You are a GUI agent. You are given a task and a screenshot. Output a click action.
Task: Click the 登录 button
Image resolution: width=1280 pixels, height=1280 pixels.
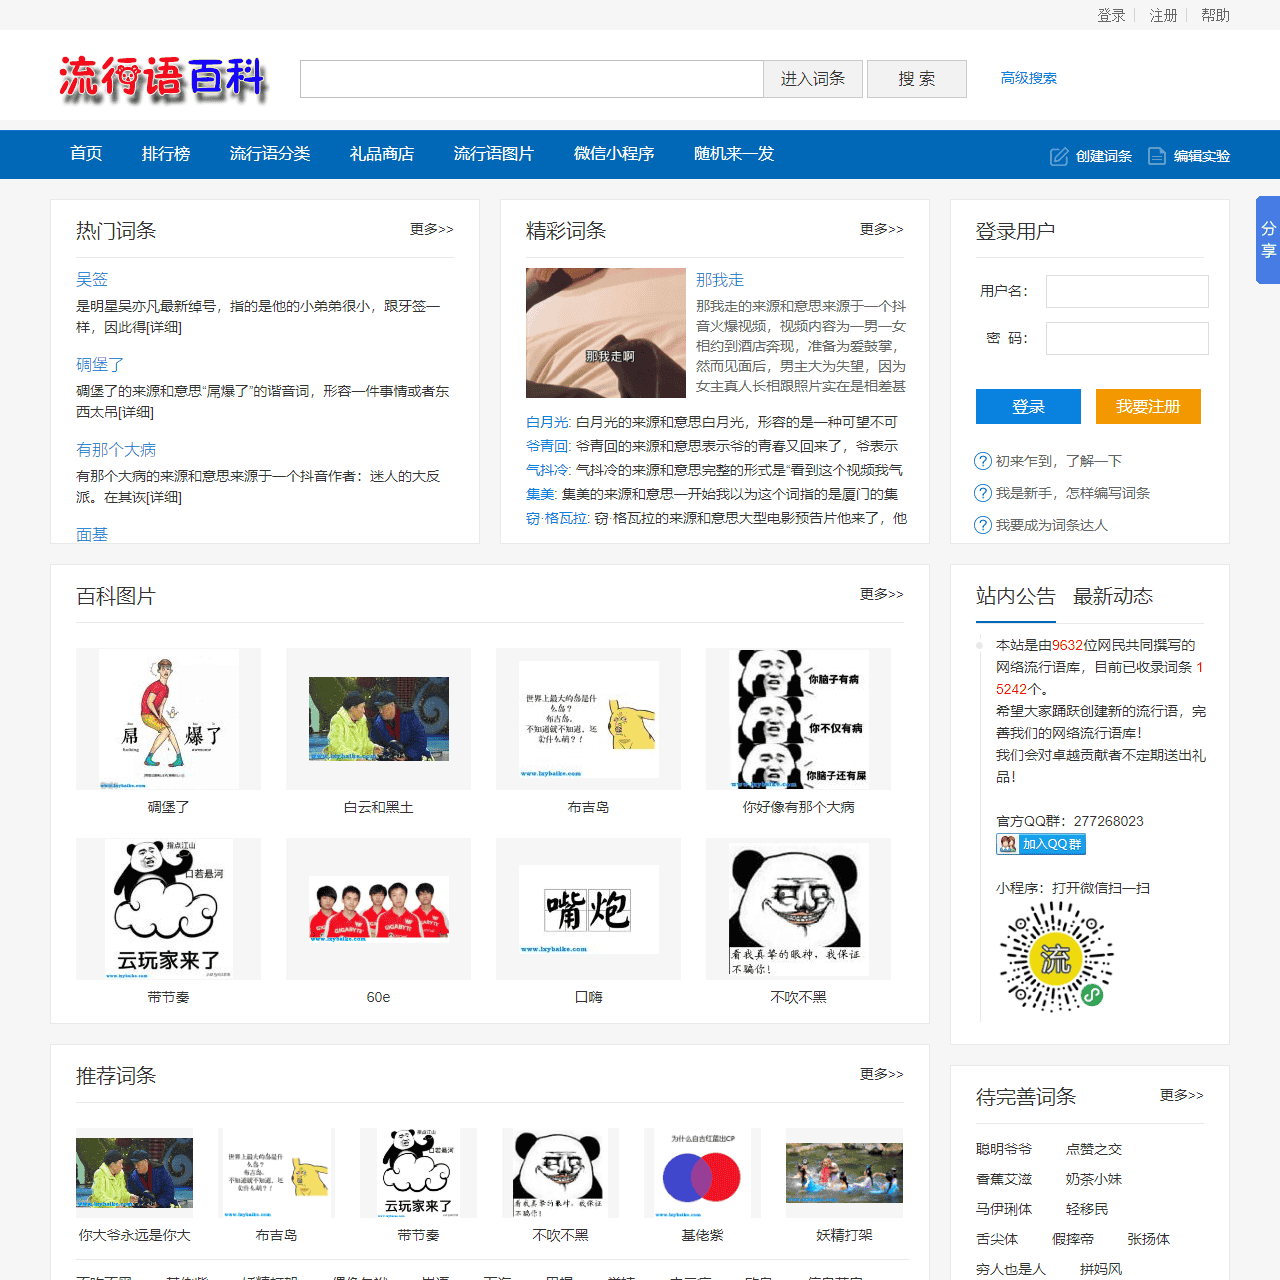[x=1028, y=406]
